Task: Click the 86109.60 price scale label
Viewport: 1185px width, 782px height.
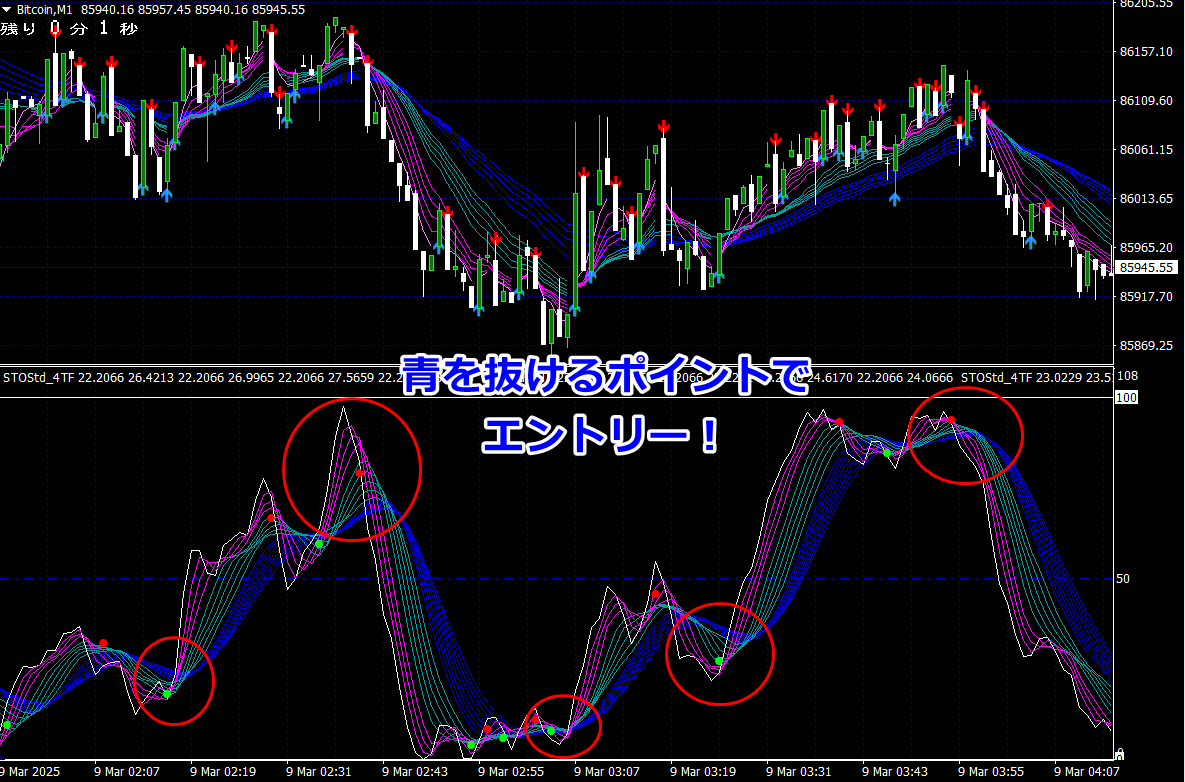Action: pos(1146,100)
